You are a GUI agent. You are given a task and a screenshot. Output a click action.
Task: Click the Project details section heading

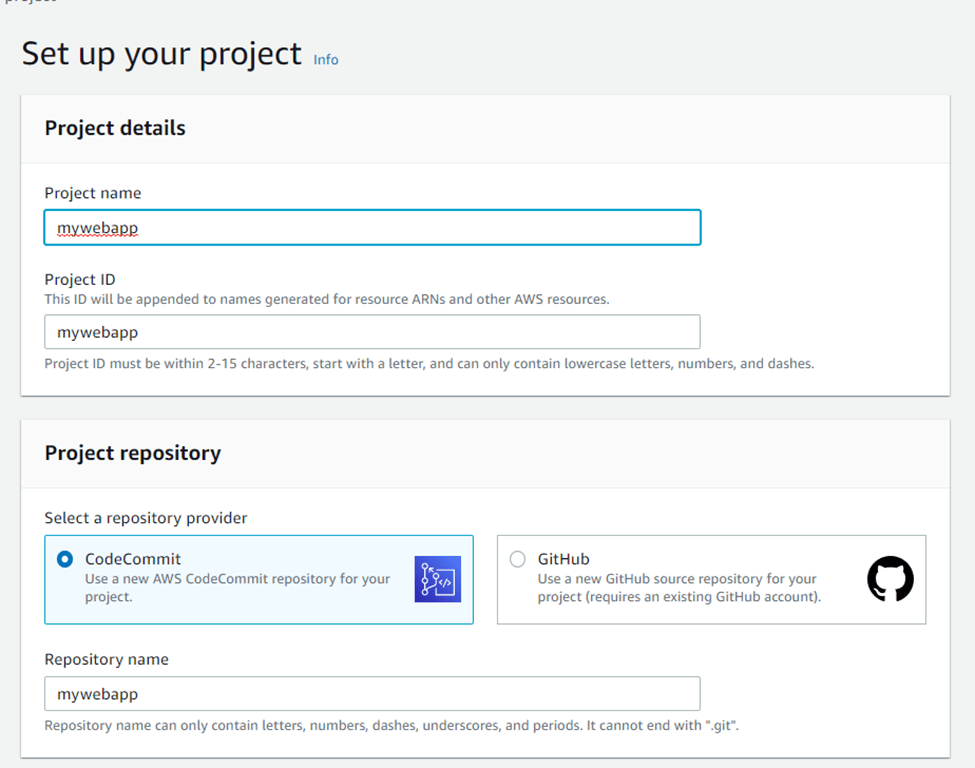tap(115, 128)
